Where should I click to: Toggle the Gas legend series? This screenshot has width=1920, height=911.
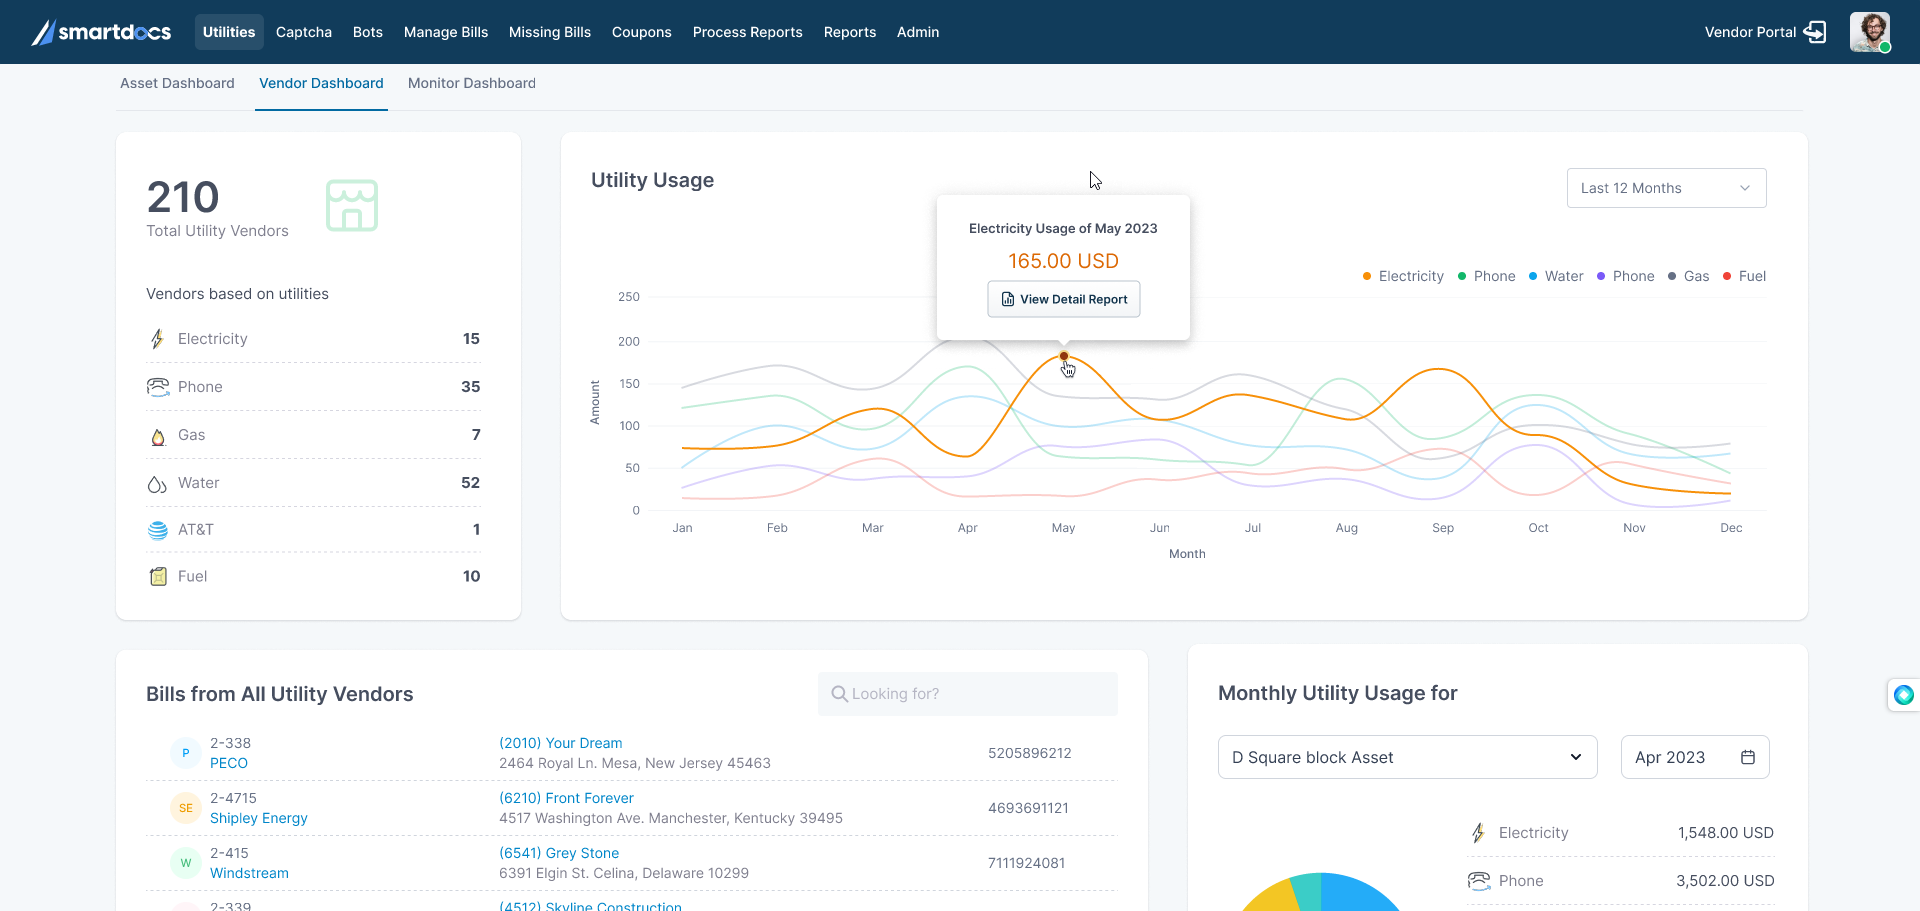tap(1688, 276)
